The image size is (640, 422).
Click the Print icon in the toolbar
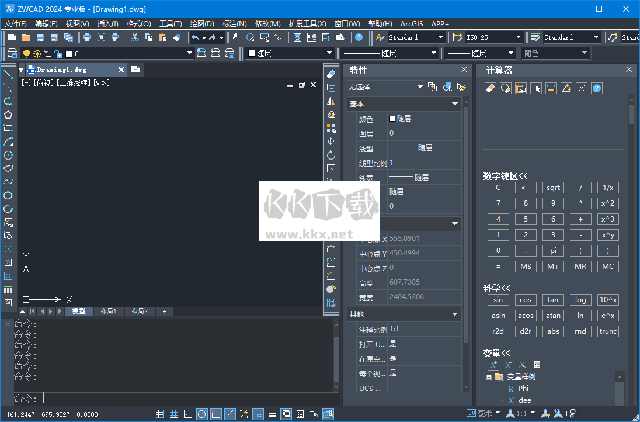tap(87, 38)
